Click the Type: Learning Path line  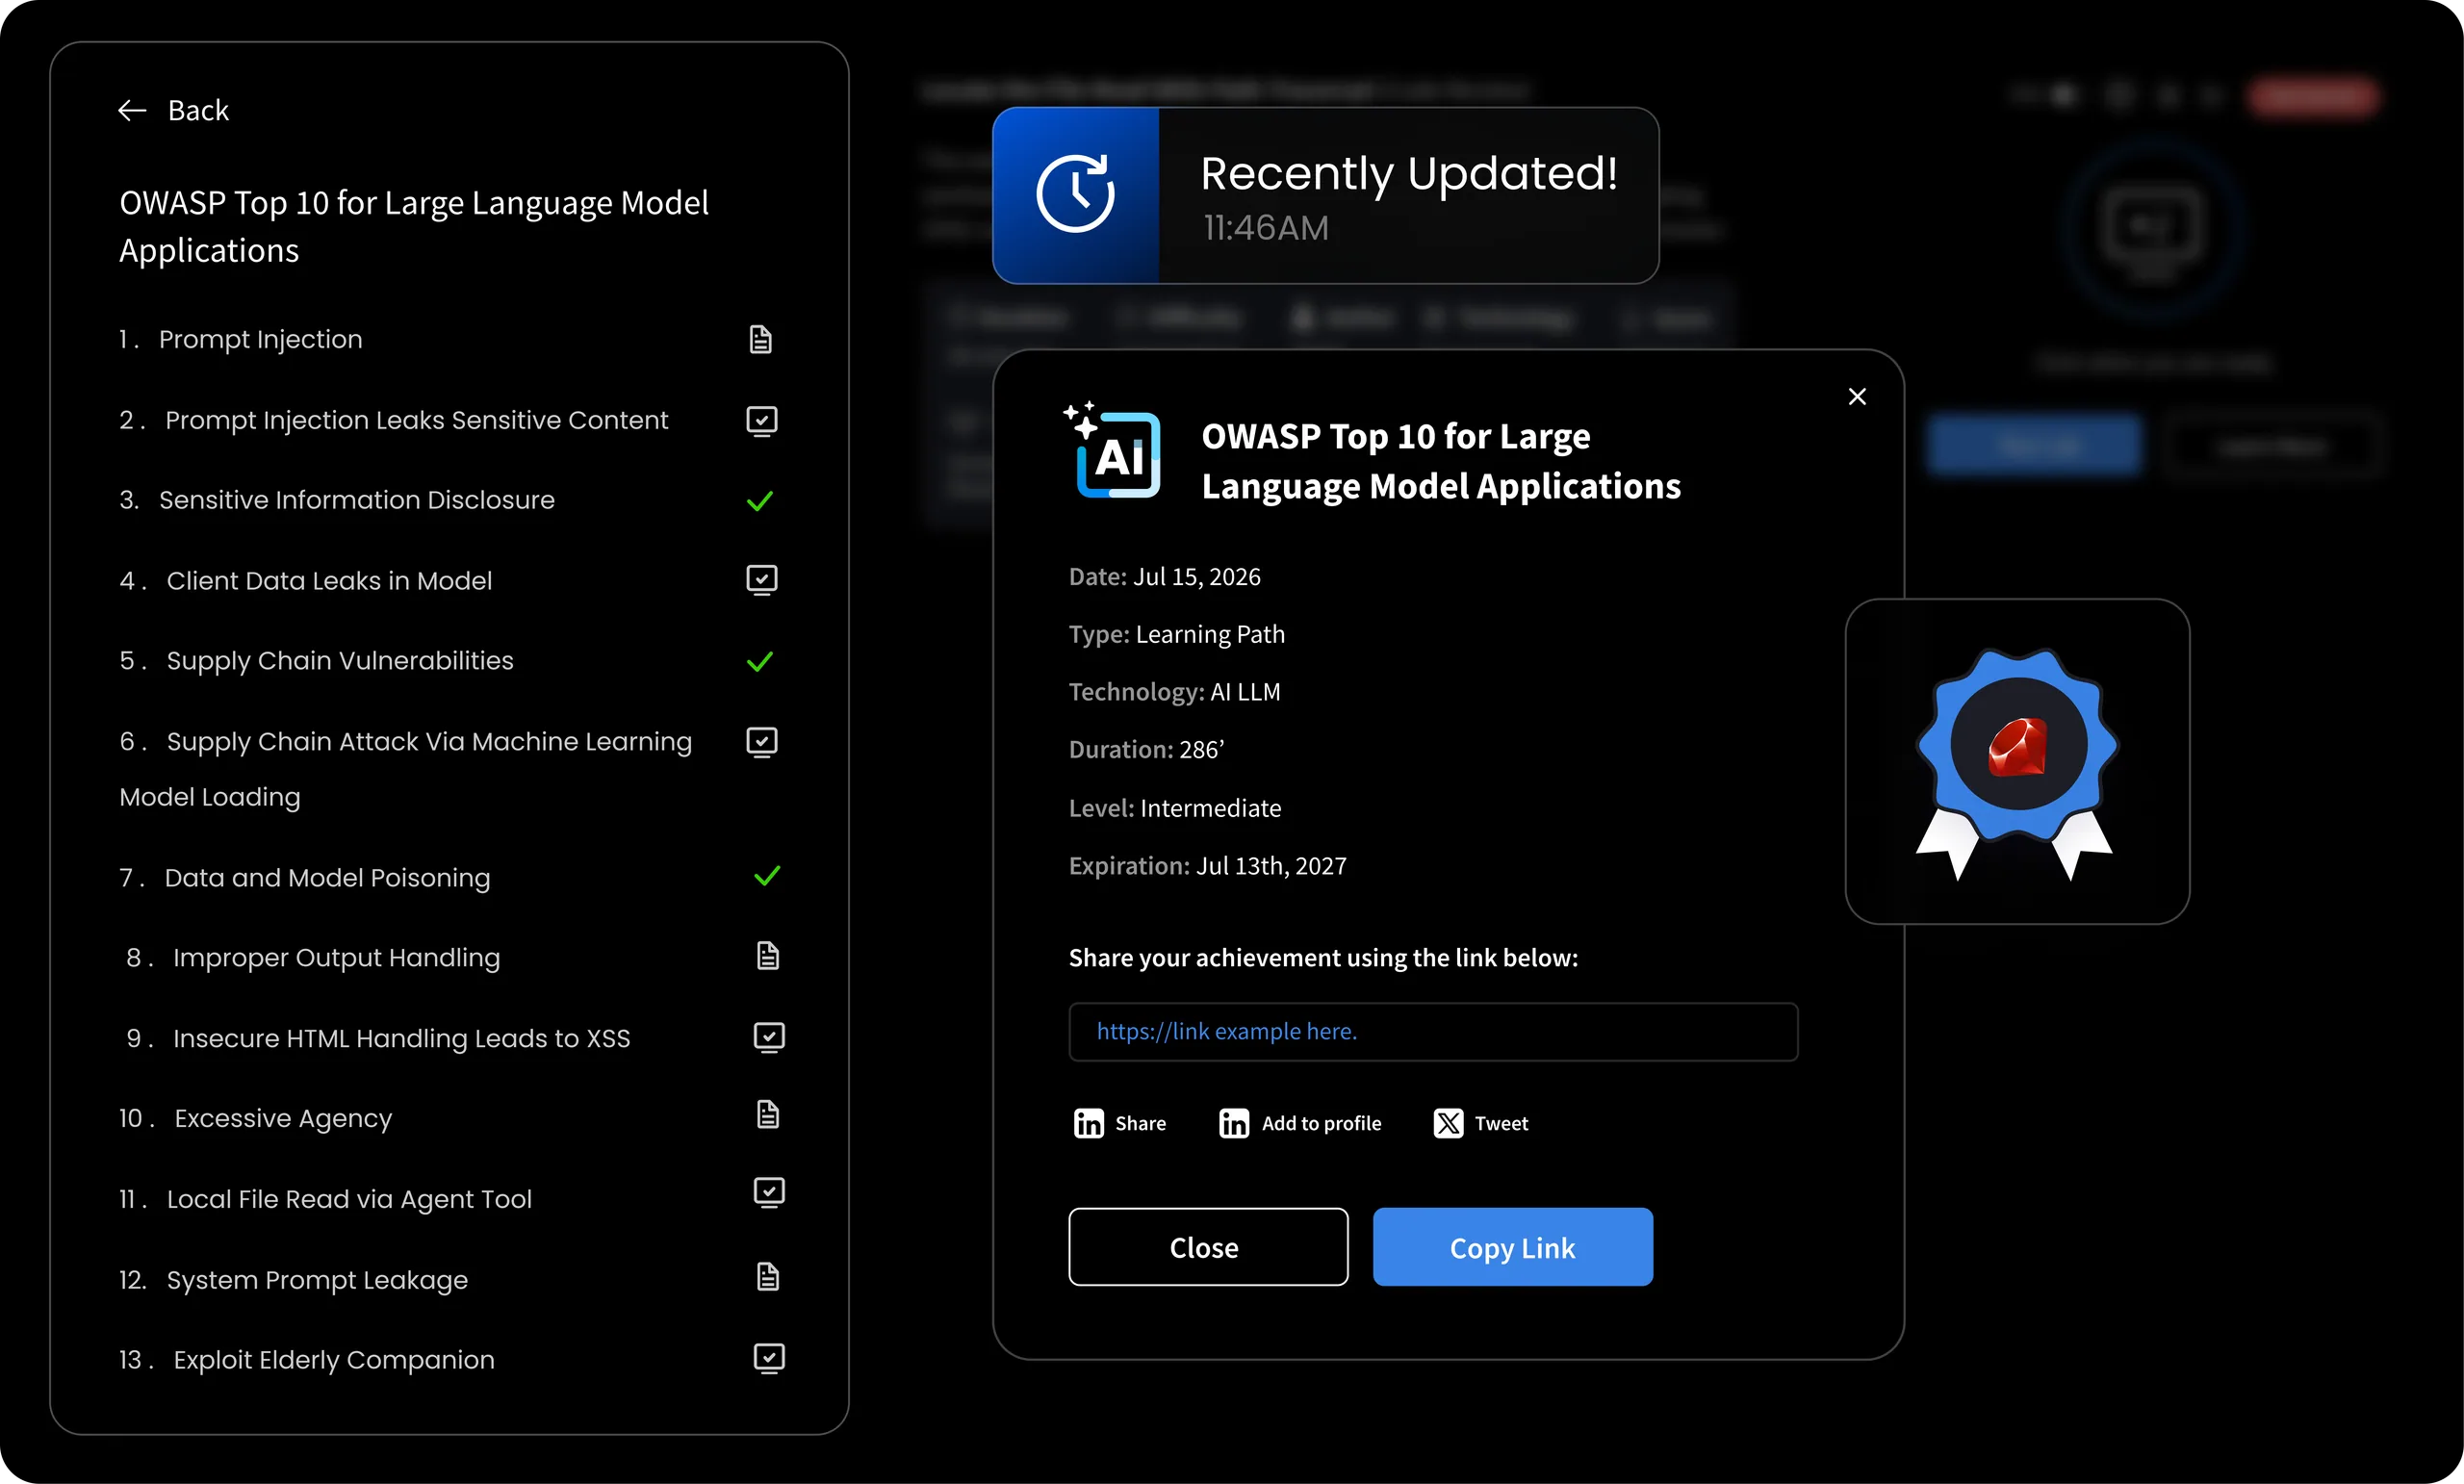pyautogui.click(x=1177, y=635)
